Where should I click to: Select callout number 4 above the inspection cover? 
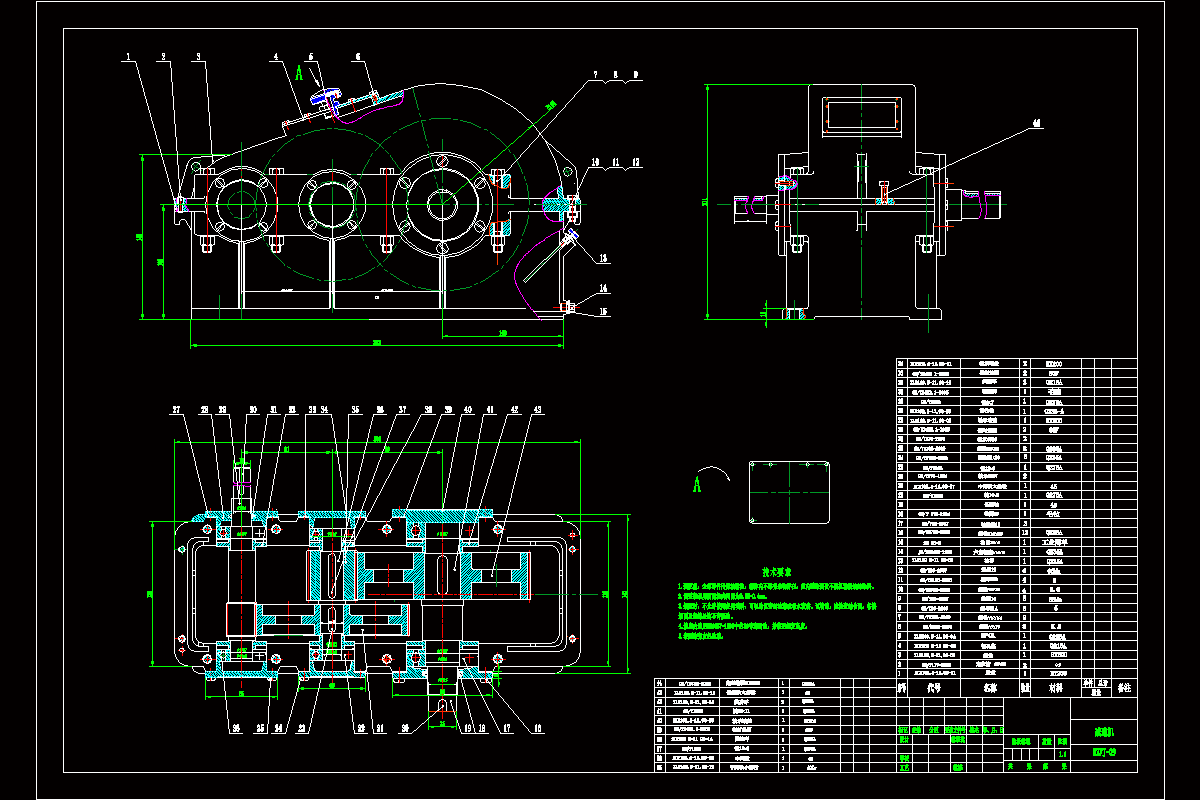[275, 58]
